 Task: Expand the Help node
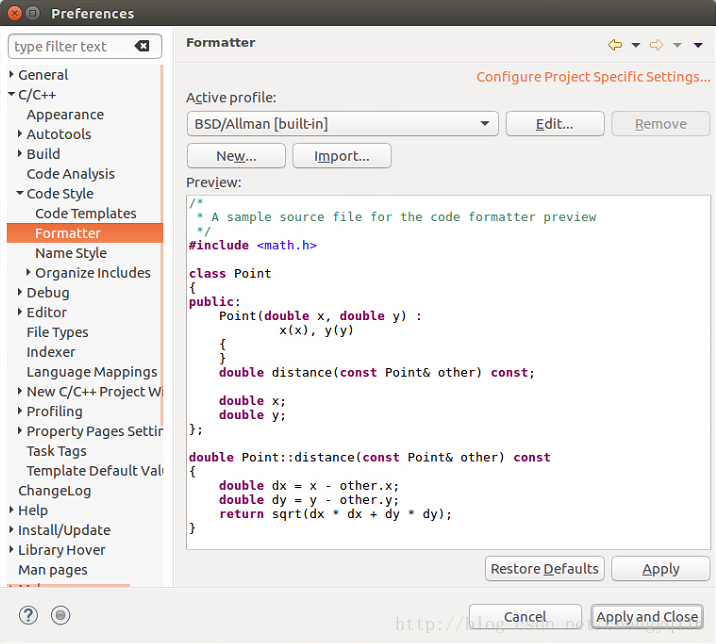pos(11,509)
